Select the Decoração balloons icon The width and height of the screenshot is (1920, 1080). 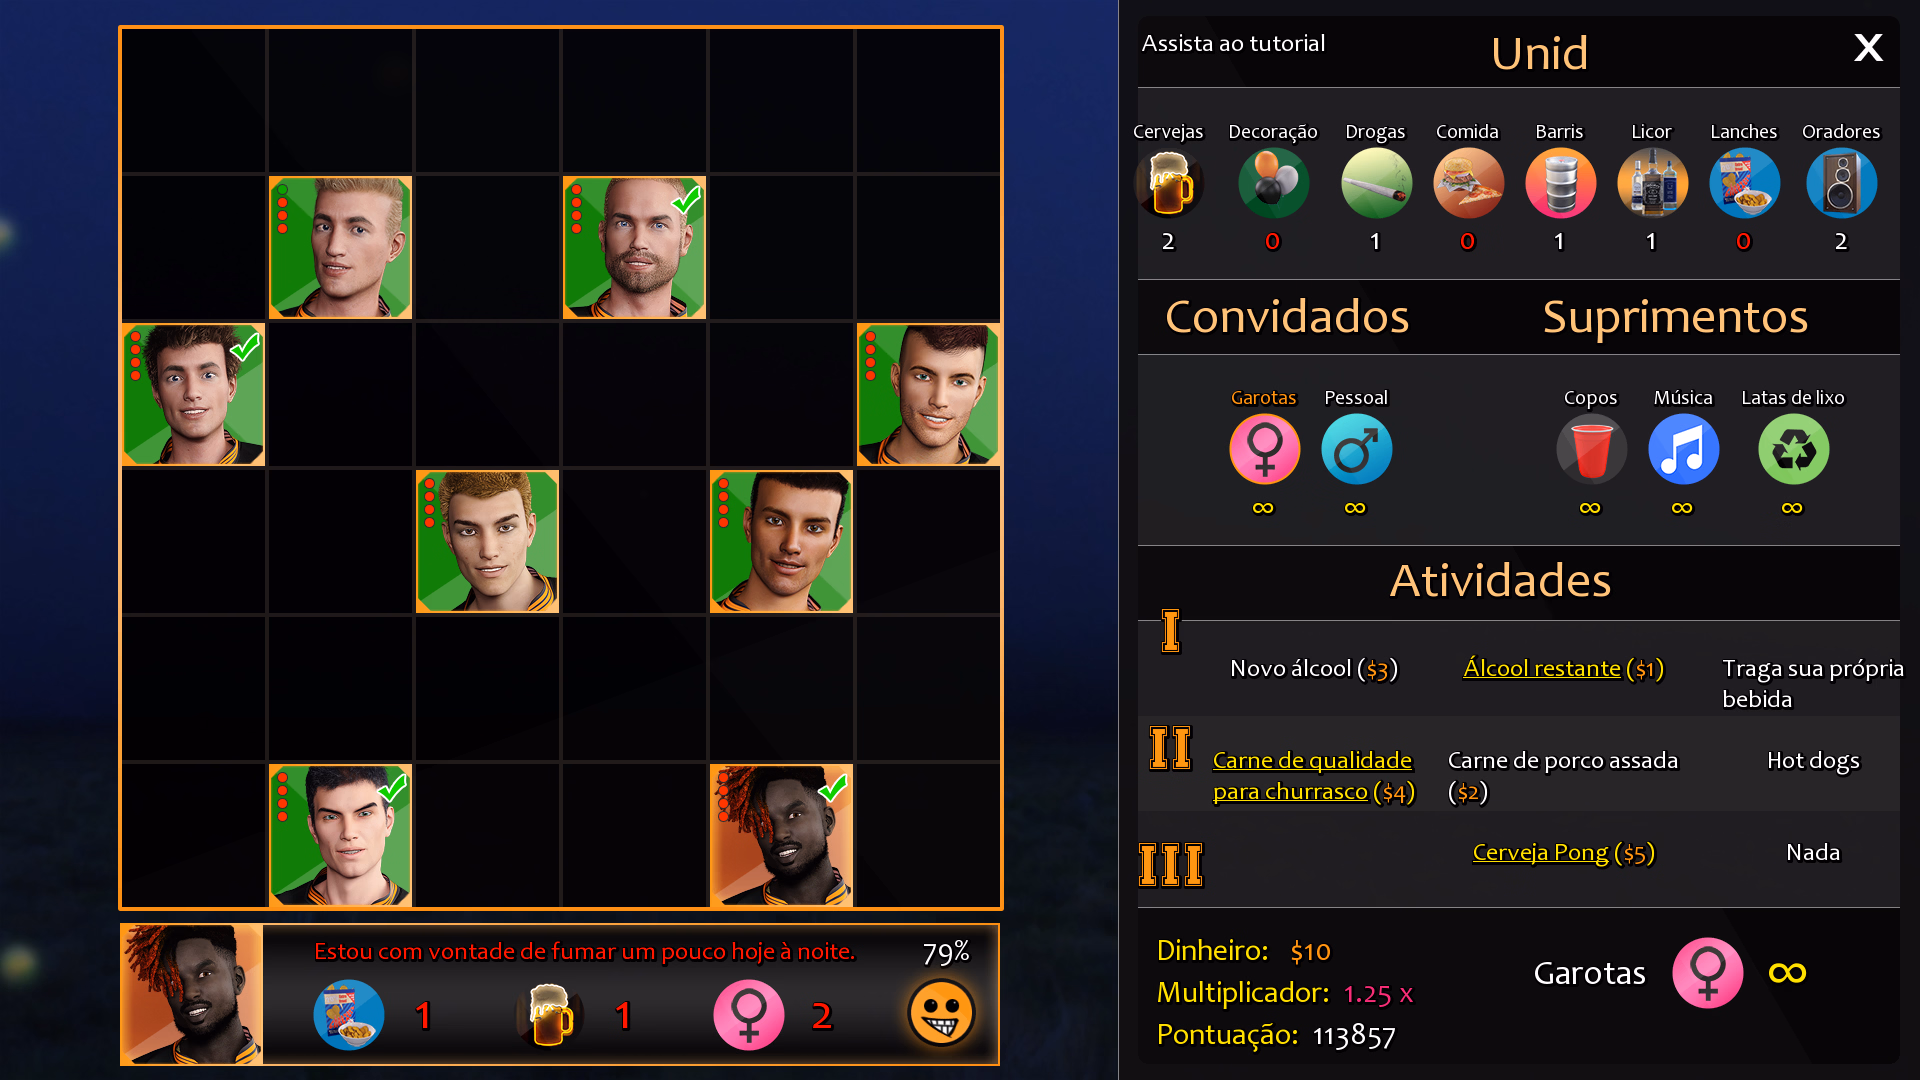1273,183
